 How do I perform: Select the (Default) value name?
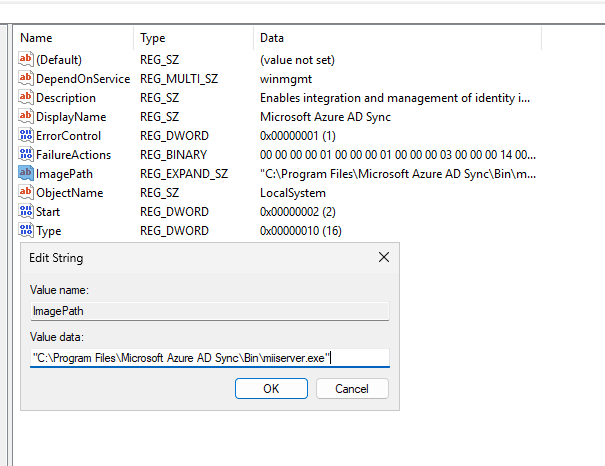(59, 60)
